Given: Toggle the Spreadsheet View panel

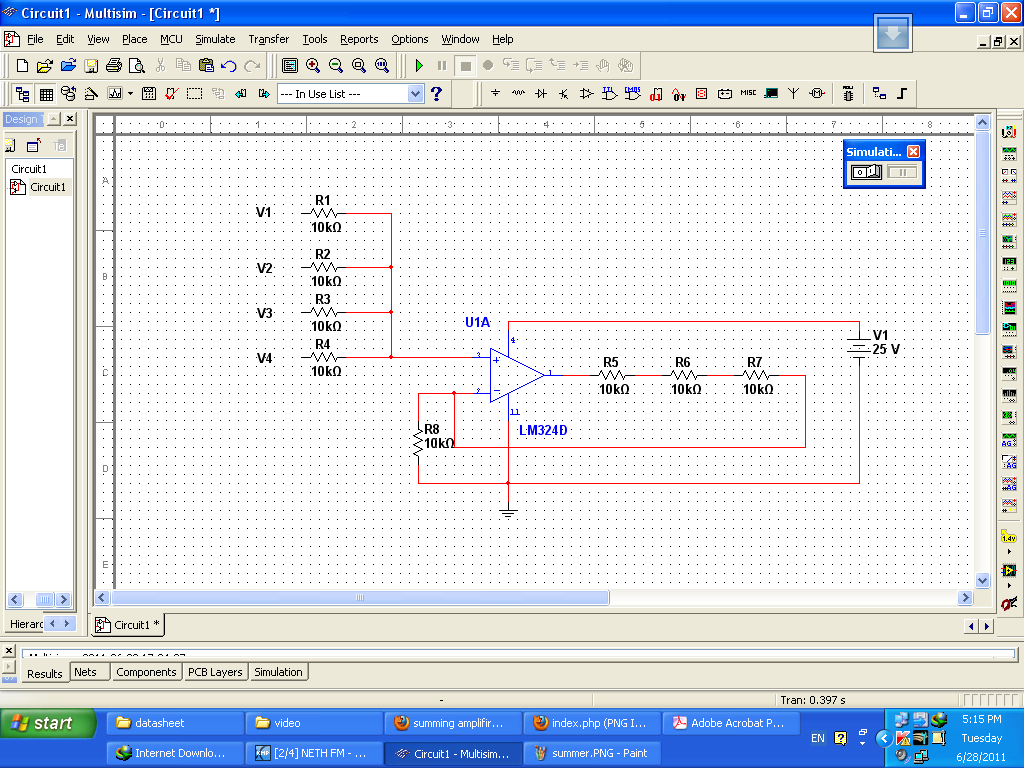Looking at the screenshot, I should [46, 93].
